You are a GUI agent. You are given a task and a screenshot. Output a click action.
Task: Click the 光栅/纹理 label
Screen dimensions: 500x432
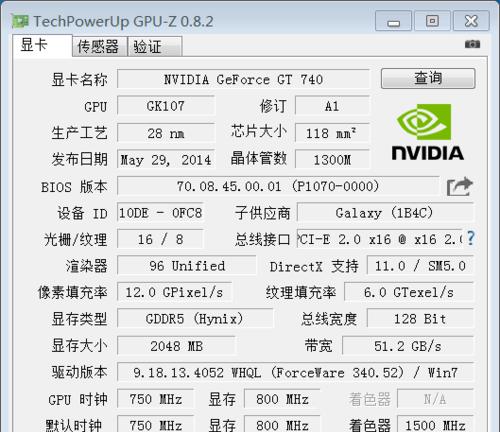click(76, 240)
